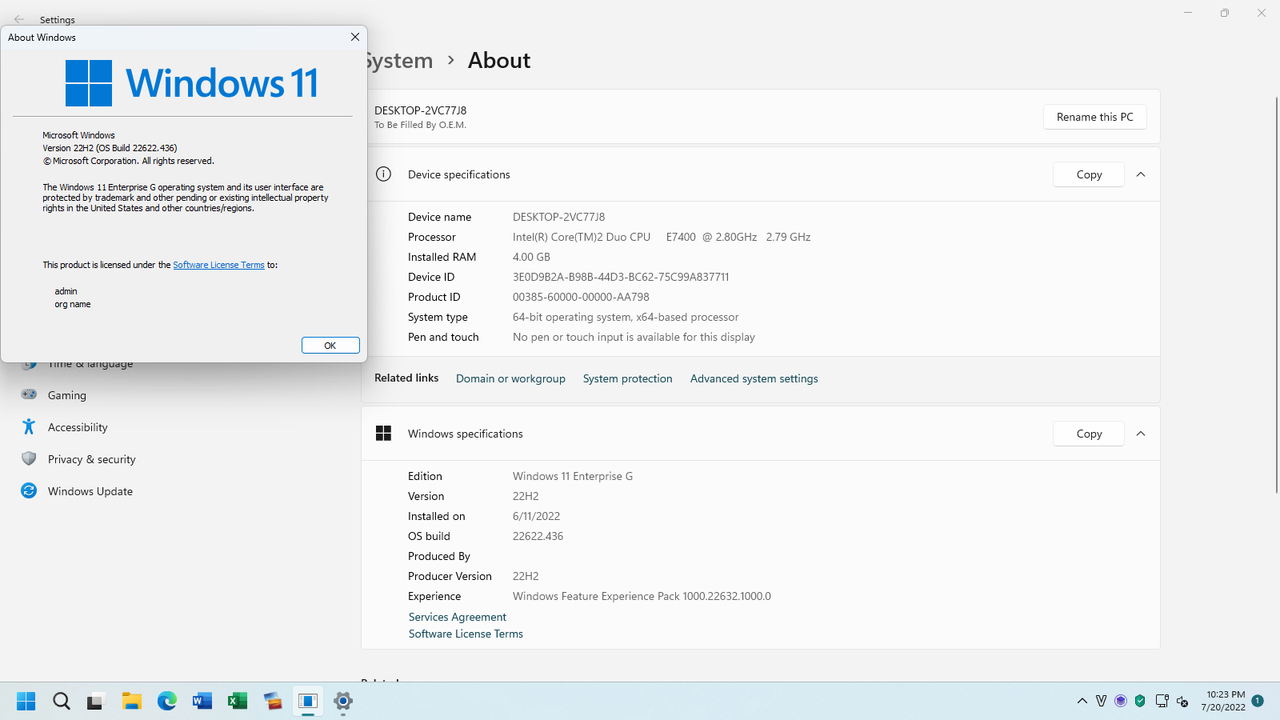Viewport: 1280px width, 720px height.
Task: Minimize the Settings window
Action: pos(1187,13)
